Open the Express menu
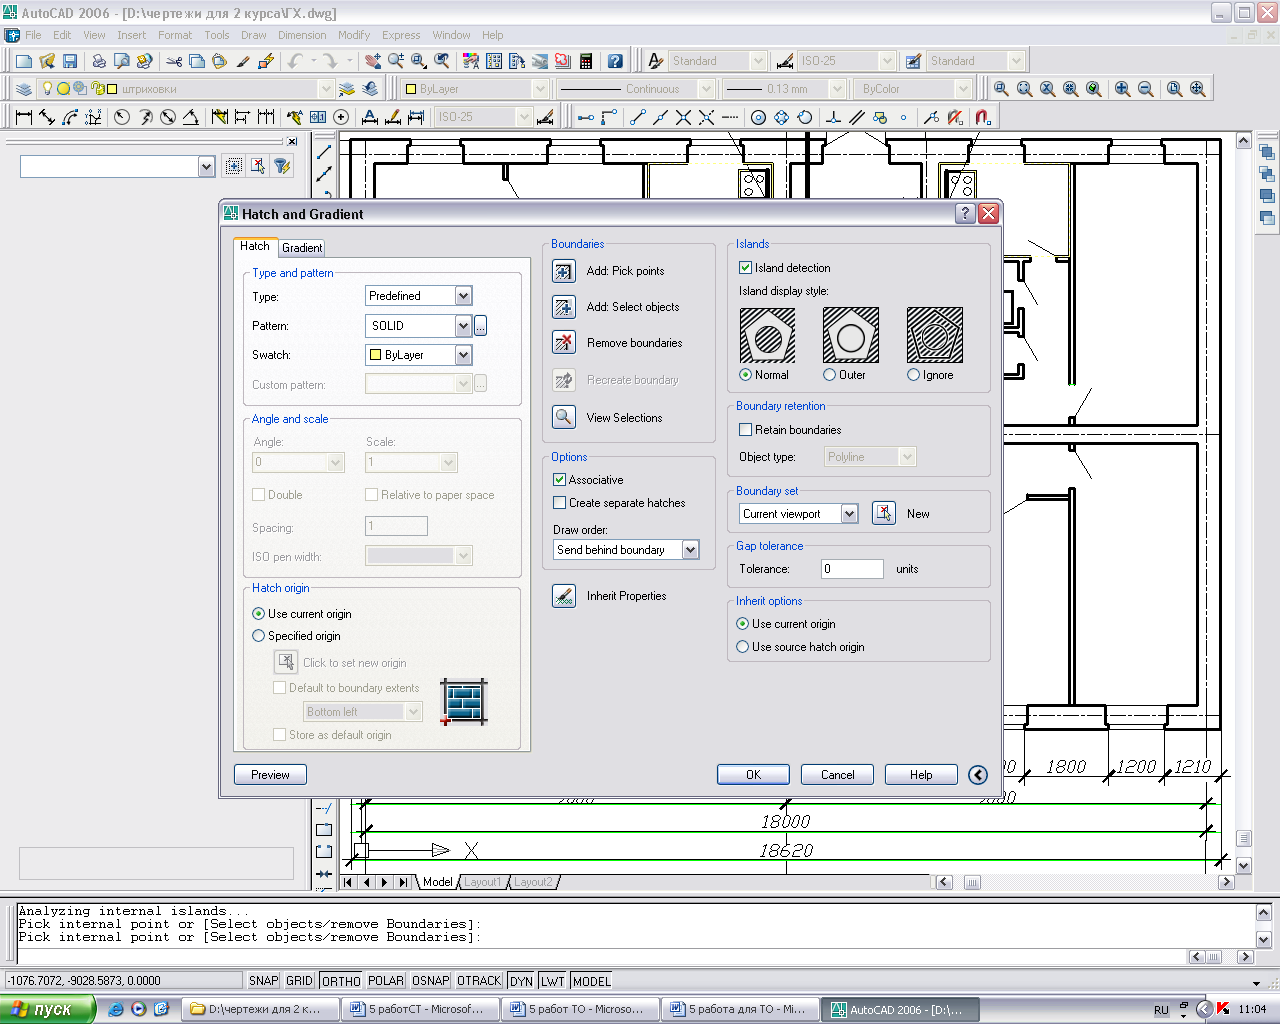Screen dimensions: 1280x1024 click(x=401, y=35)
